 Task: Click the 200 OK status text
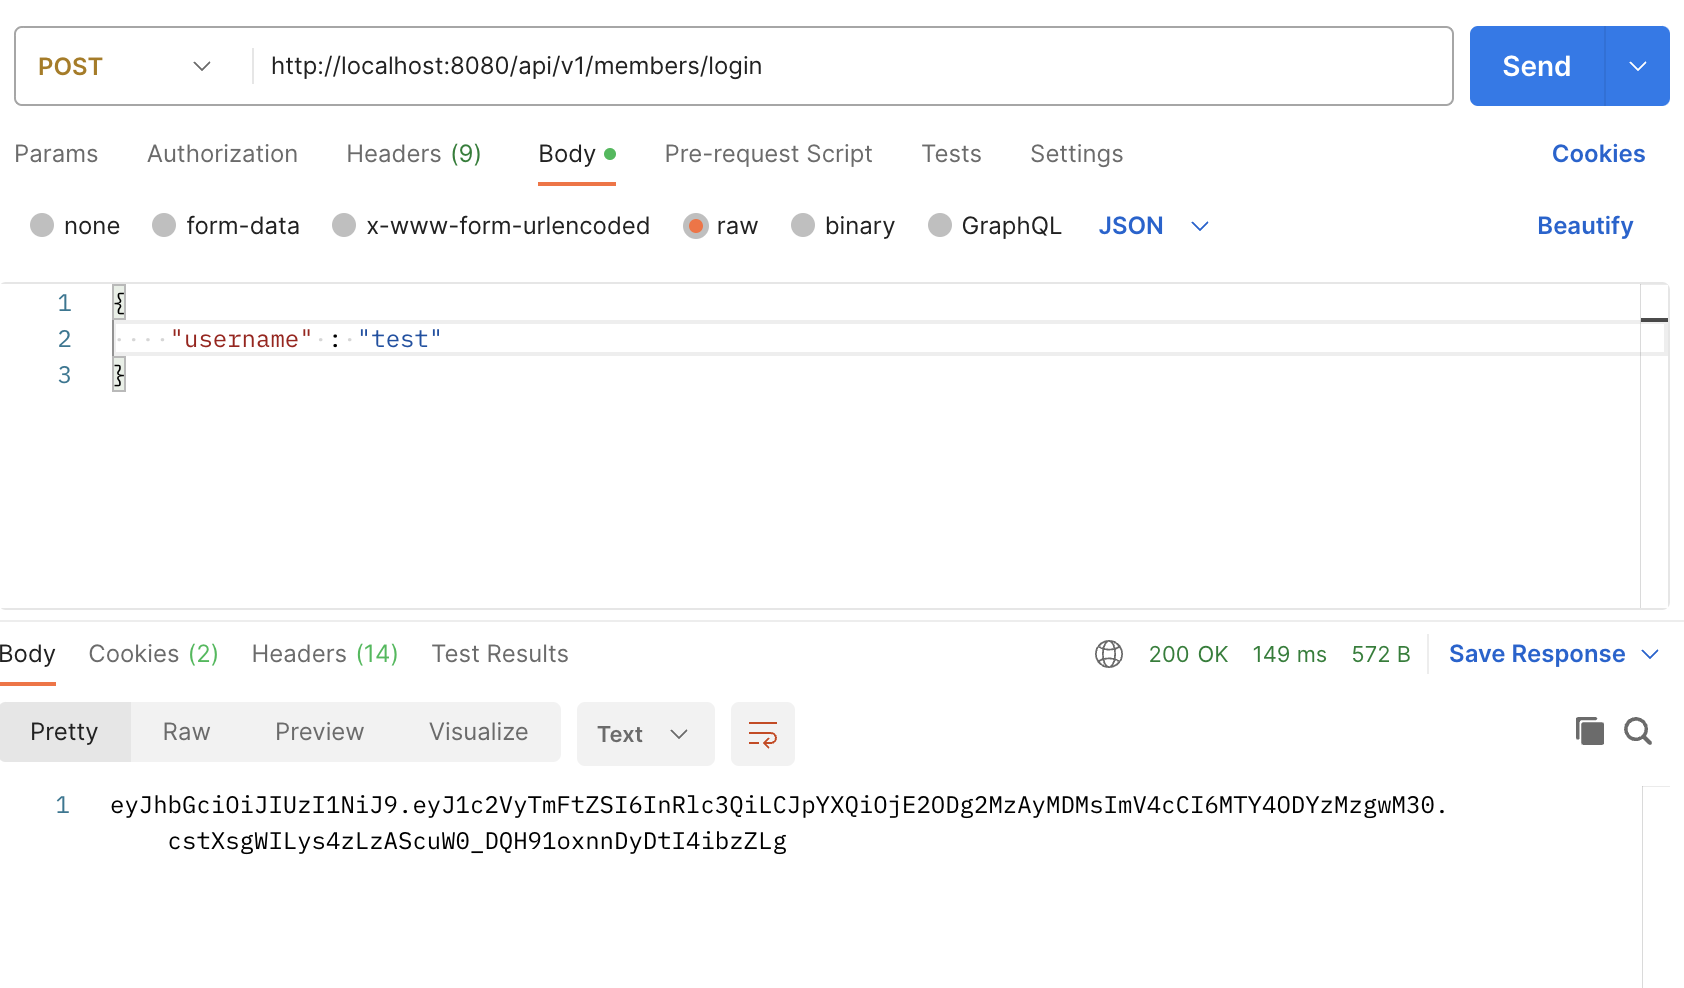pyautogui.click(x=1188, y=654)
